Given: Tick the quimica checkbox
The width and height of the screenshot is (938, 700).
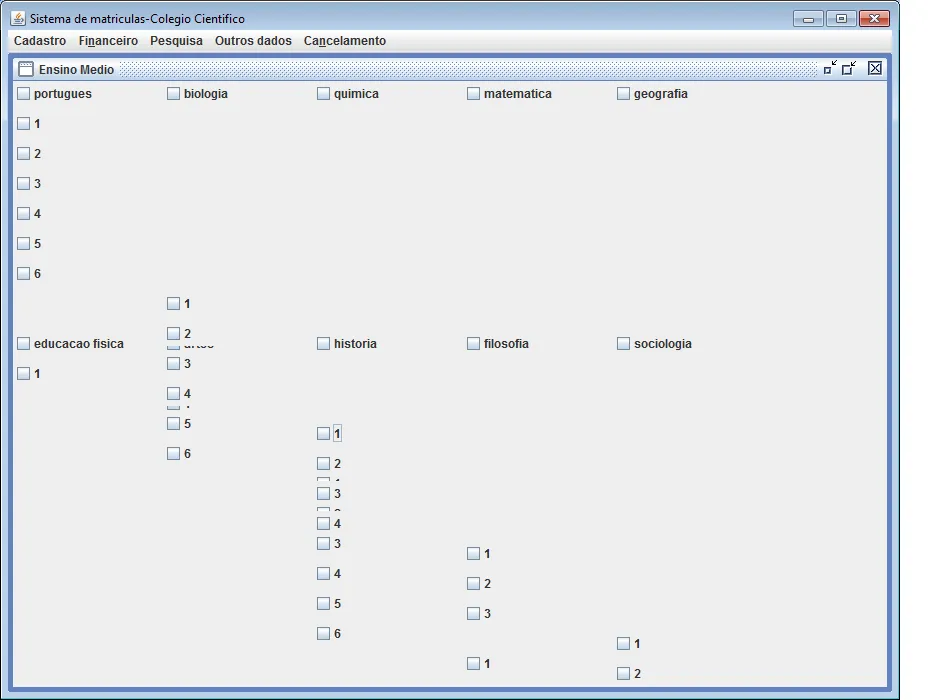Looking at the screenshot, I should 324,93.
